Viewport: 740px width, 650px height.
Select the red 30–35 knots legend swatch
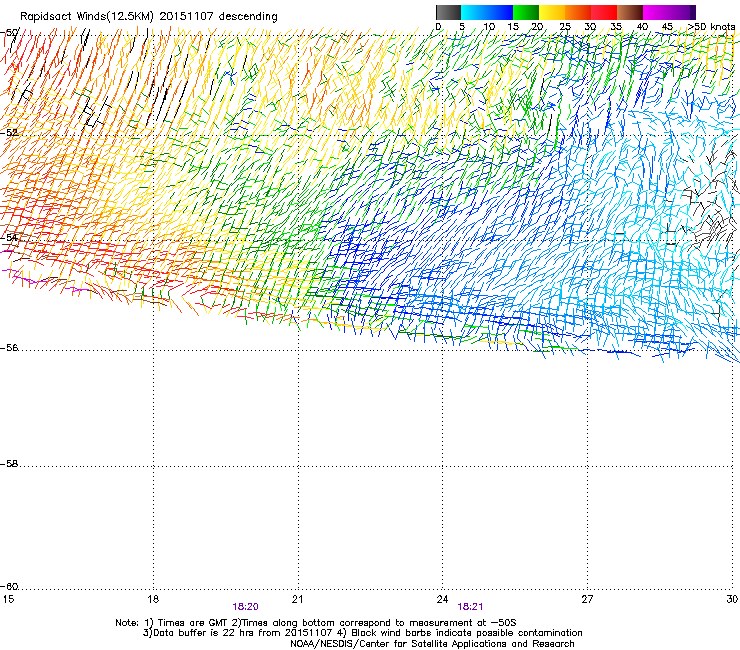(604, 12)
